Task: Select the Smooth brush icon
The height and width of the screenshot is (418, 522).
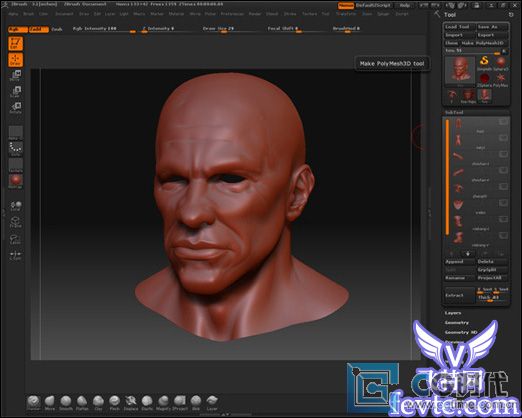Action: click(66, 402)
